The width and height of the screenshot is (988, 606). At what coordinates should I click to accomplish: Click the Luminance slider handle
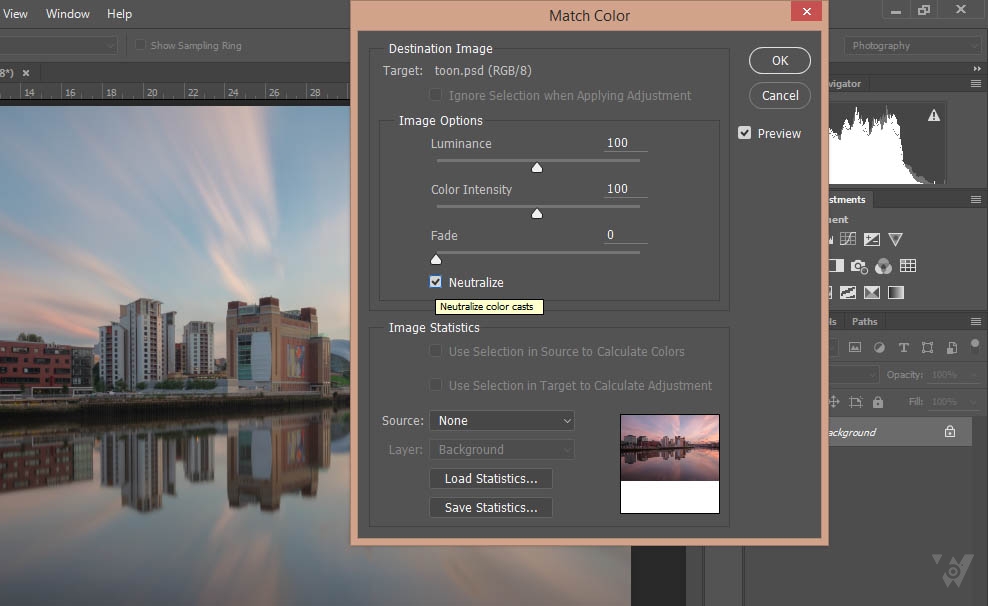point(537,168)
